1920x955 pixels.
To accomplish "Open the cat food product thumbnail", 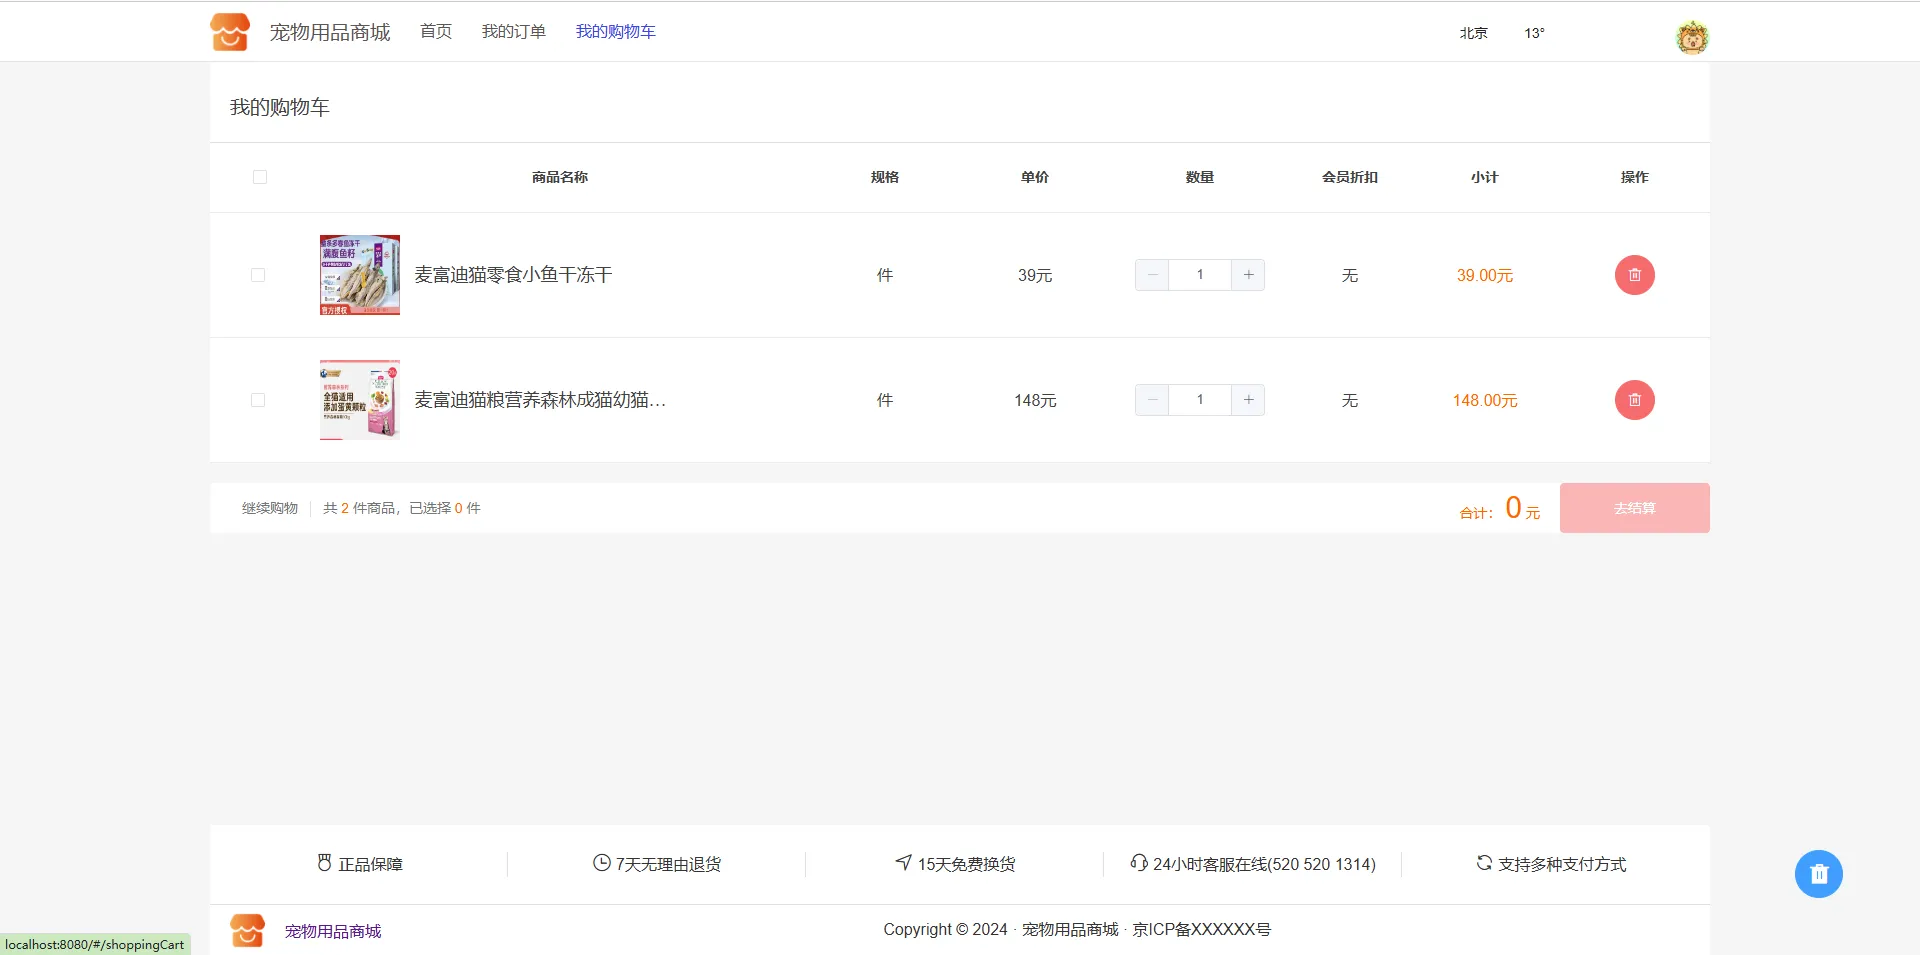I will click(360, 400).
